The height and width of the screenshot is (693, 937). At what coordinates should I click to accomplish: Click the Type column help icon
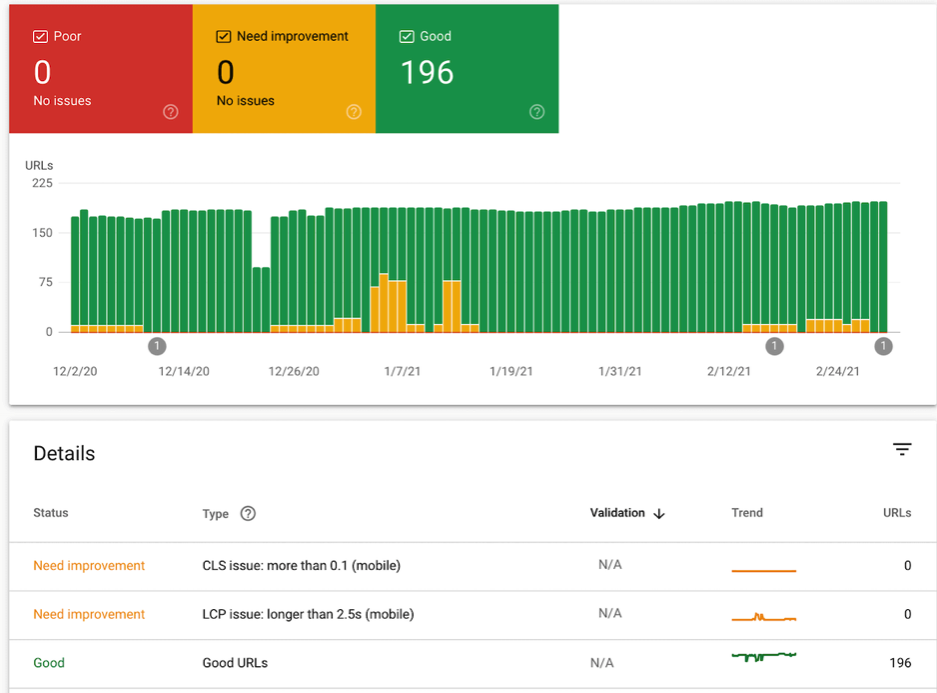[248, 513]
